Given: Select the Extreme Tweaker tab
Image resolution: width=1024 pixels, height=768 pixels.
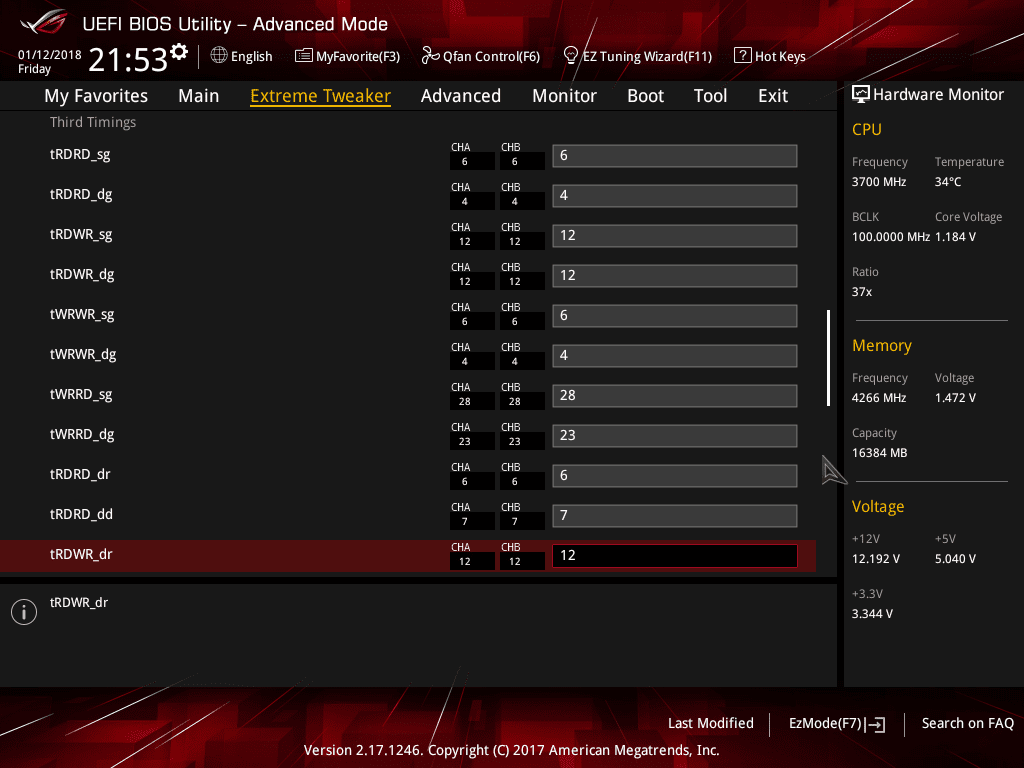Looking at the screenshot, I should pos(321,96).
